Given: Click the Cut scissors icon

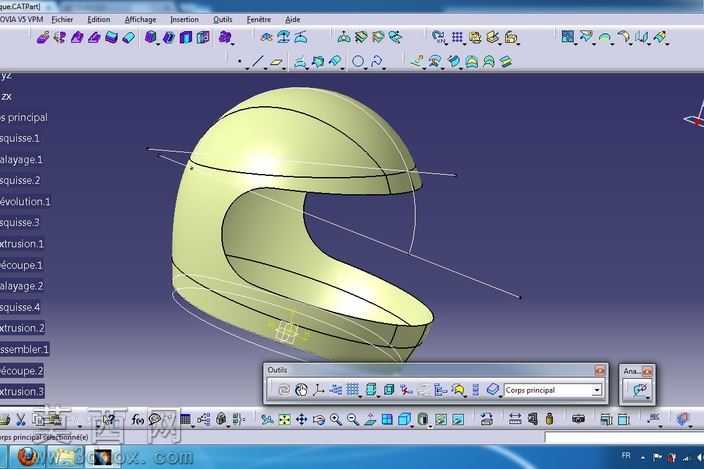Looking at the screenshot, I should pos(21,420).
